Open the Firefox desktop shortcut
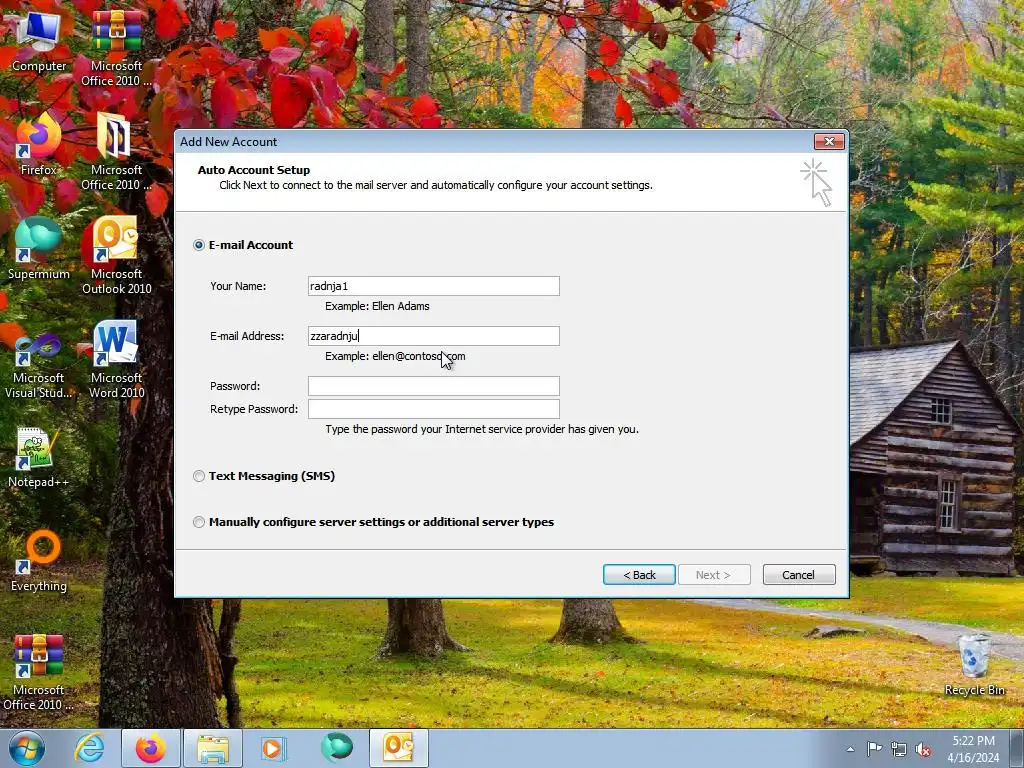 pyautogui.click(x=39, y=144)
